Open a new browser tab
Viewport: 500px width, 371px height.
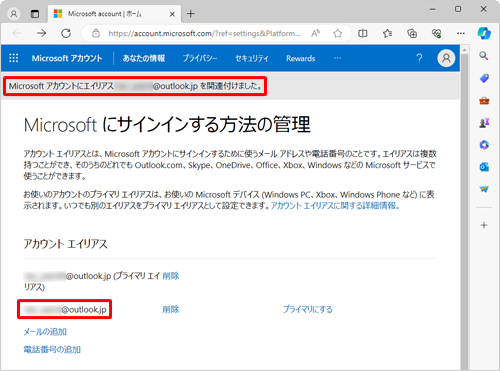pyautogui.click(x=191, y=14)
